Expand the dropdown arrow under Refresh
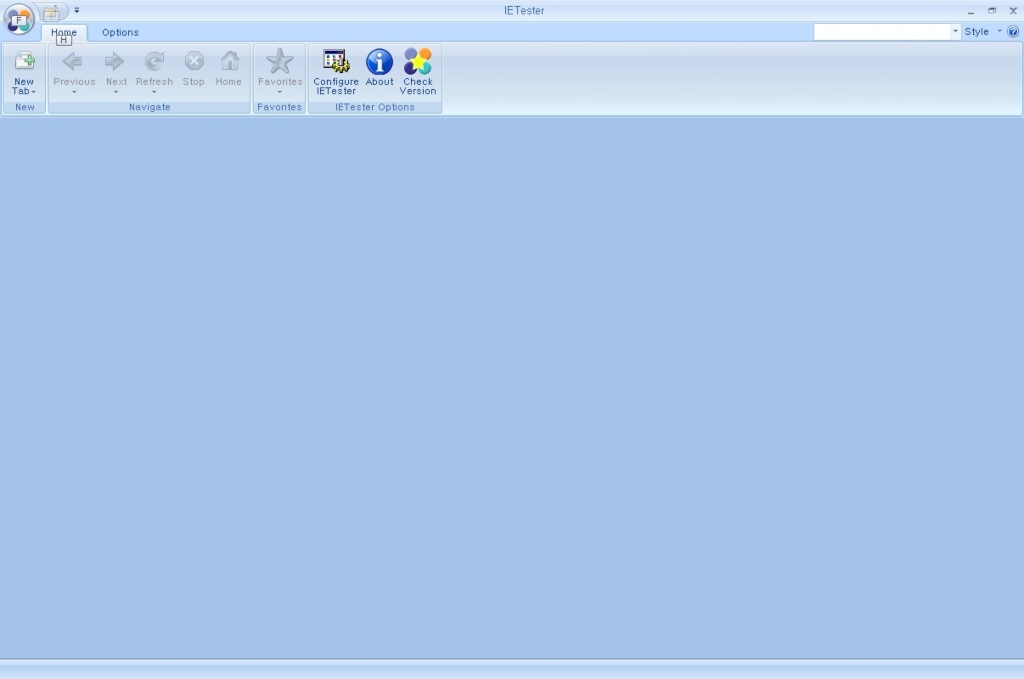The width and height of the screenshot is (1024, 679). (154, 92)
